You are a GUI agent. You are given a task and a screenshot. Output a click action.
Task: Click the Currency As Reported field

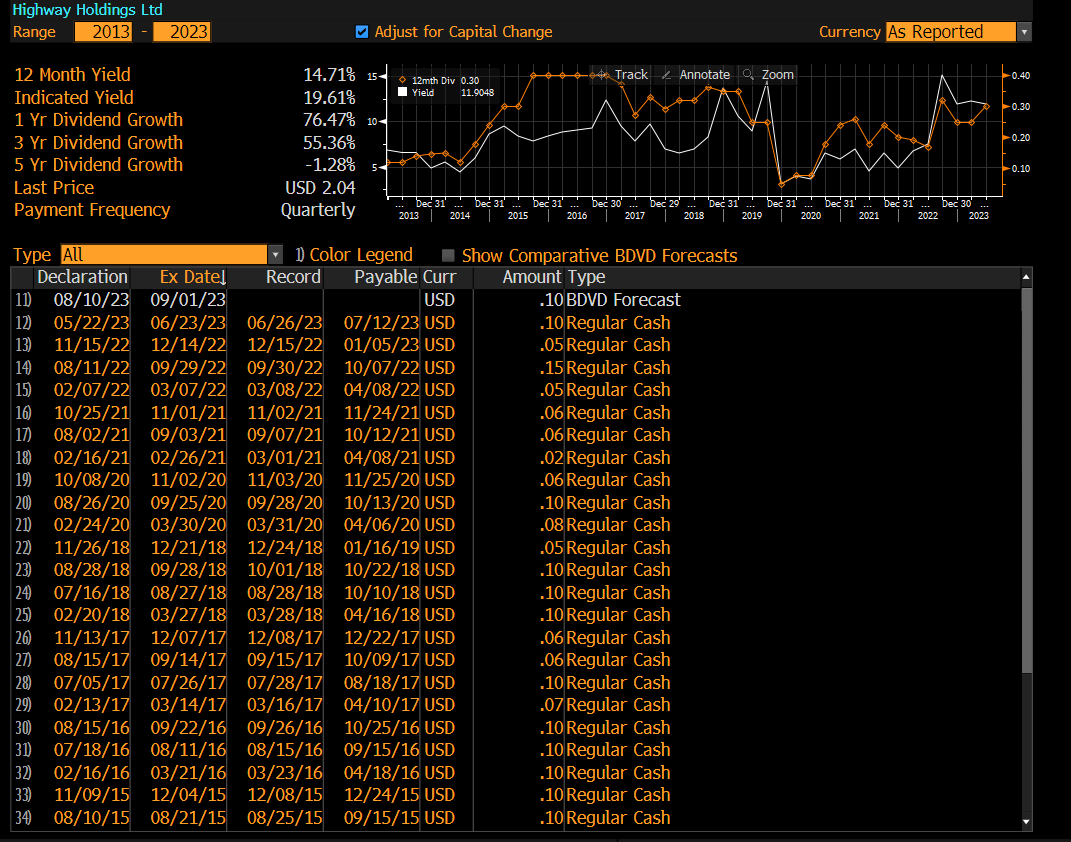click(x=950, y=32)
